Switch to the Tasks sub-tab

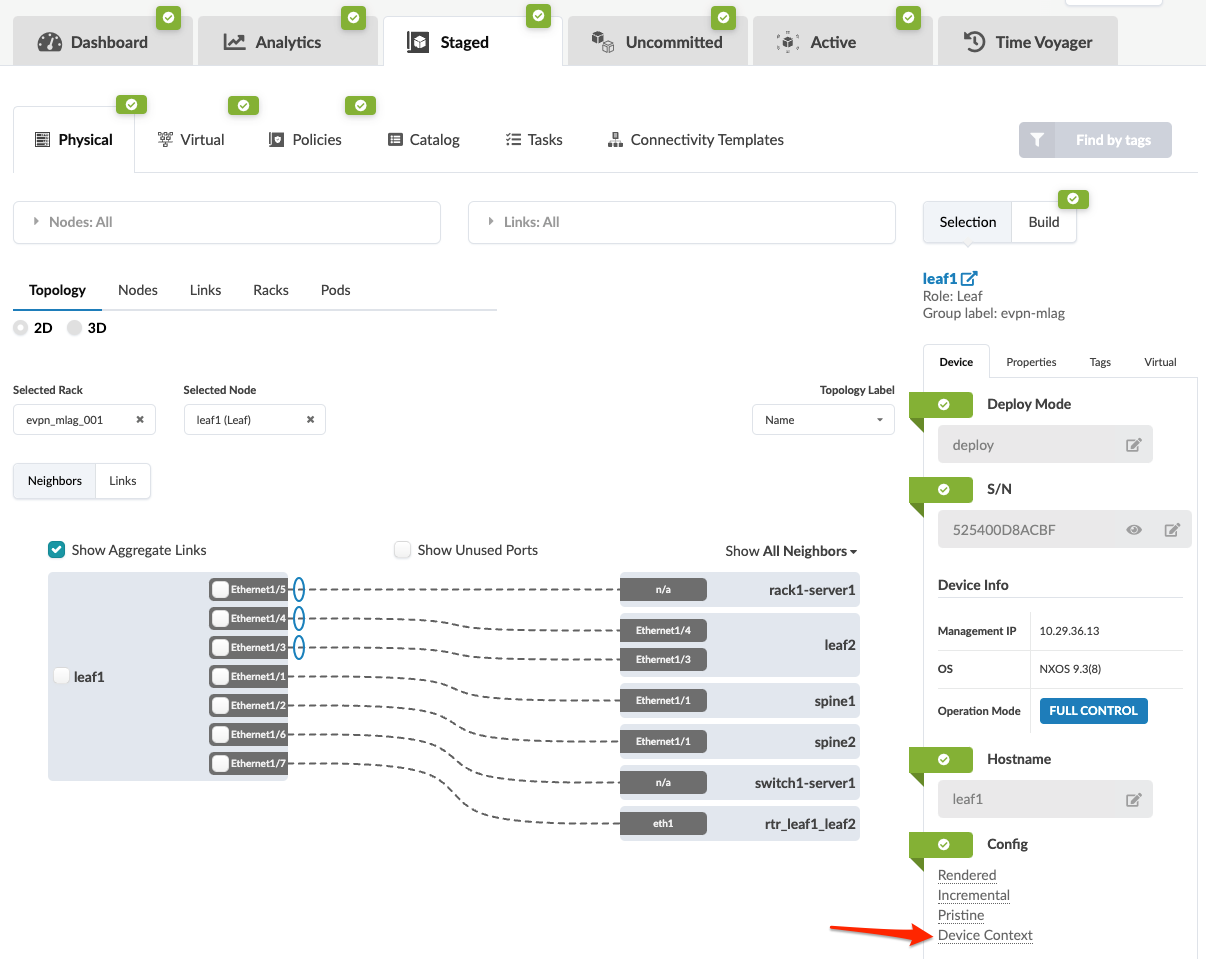tap(534, 140)
